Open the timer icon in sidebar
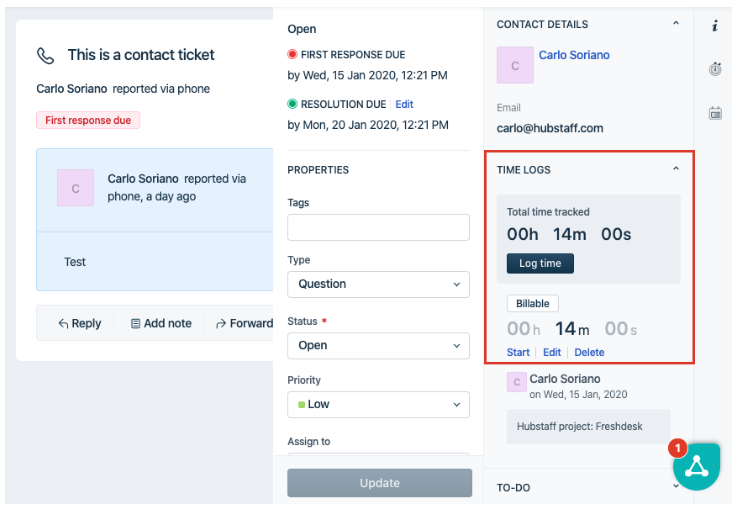 coord(715,69)
